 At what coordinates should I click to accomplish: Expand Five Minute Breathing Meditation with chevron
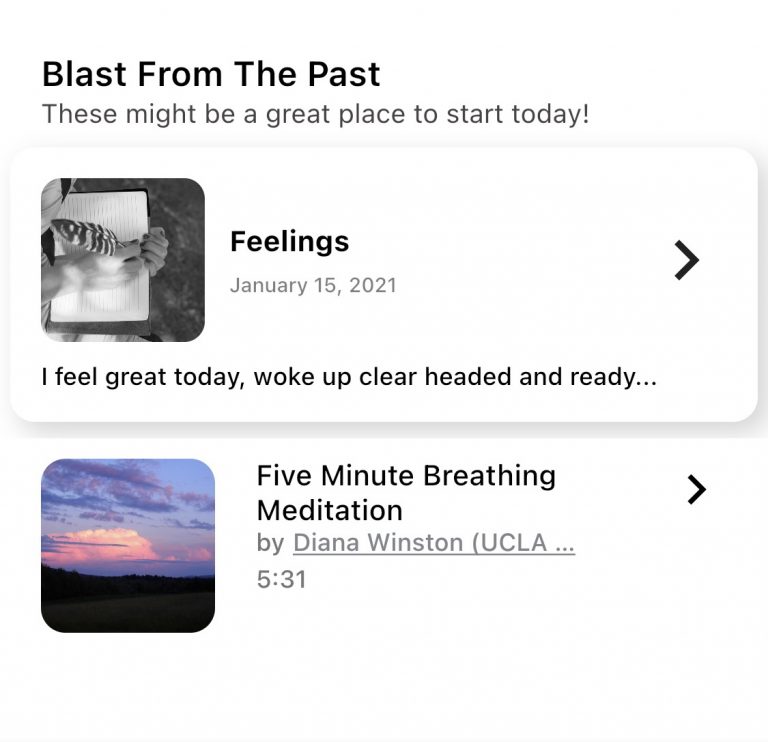click(x=696, y=489)
